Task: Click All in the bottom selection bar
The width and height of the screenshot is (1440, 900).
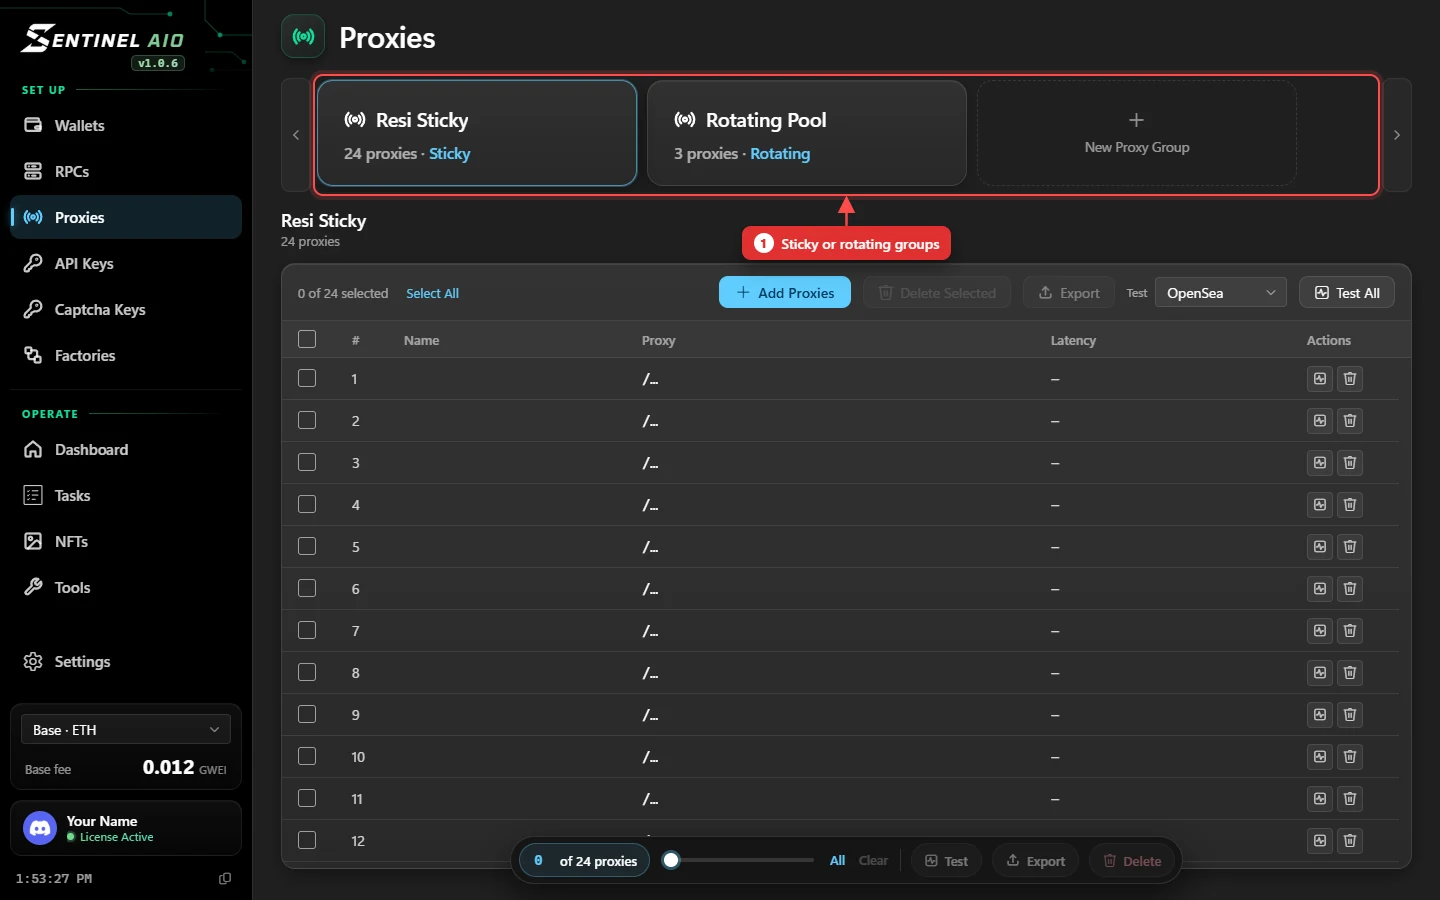Action: click(x=837, y=860)
